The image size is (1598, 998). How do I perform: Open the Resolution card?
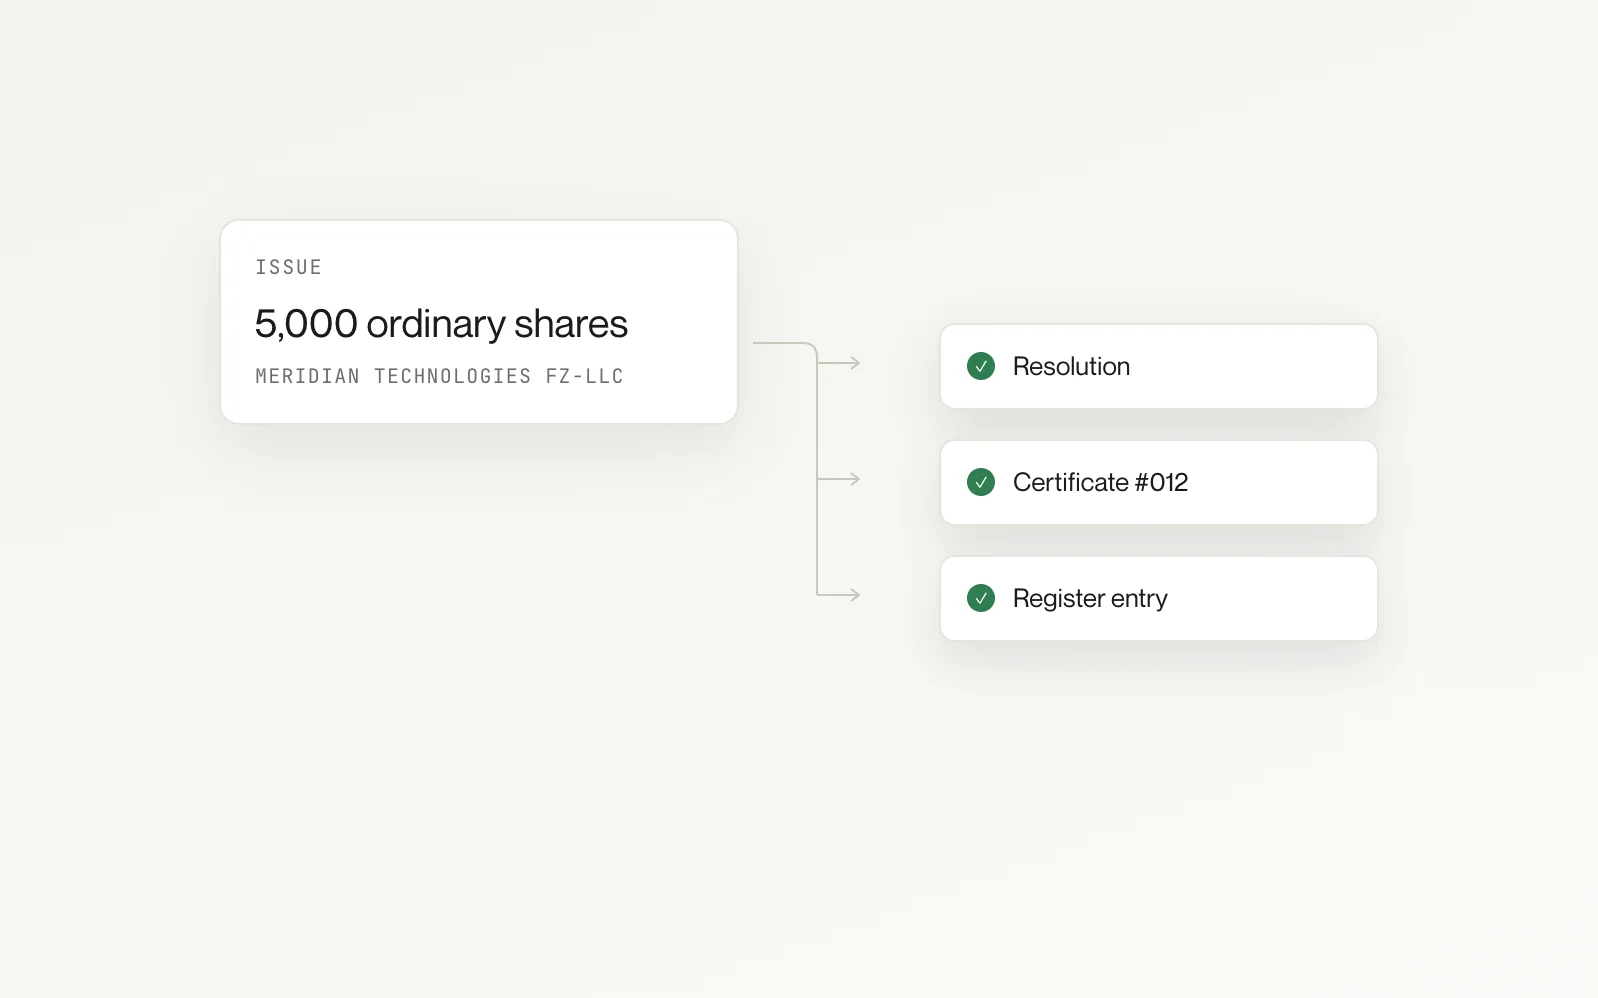1159,366
